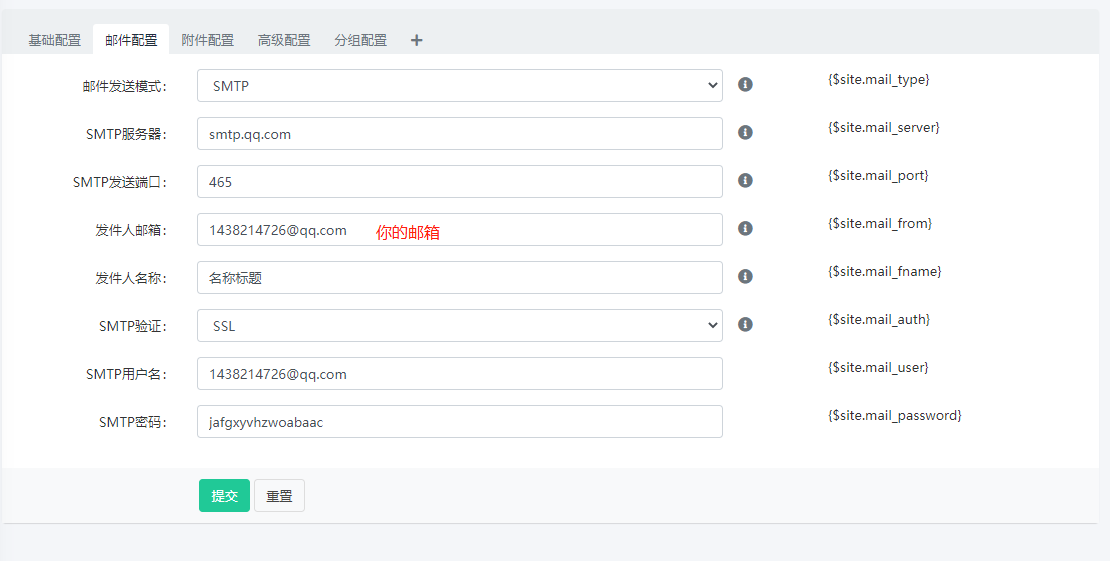Screen dimensions: 1110x561
Task: Click info icon beside 发件人名称 field
Action: click(x=745, y=276)
